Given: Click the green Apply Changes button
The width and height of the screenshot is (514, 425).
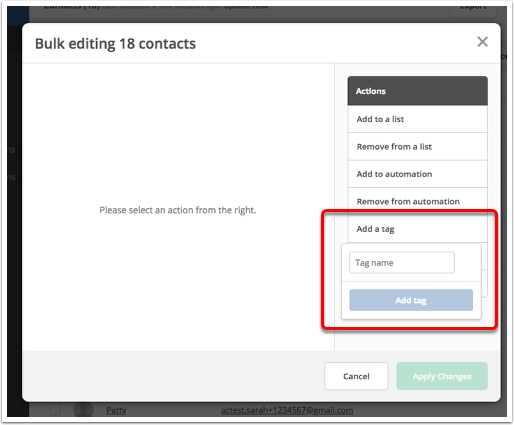Looking at the screenshot, I should point(442,376).
